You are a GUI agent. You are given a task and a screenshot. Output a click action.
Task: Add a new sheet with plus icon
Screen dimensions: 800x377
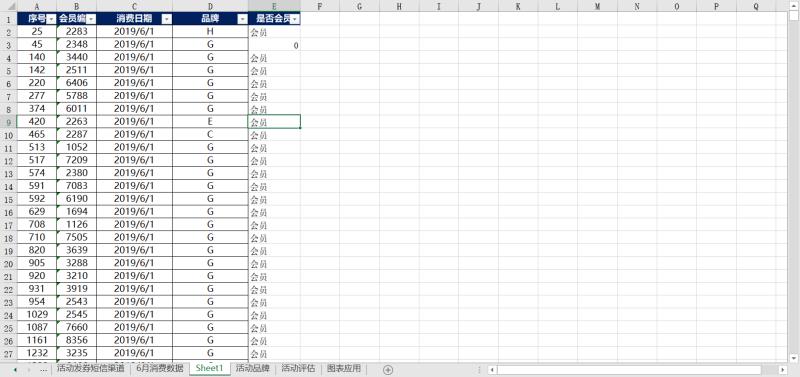click(x=388, y=369)
